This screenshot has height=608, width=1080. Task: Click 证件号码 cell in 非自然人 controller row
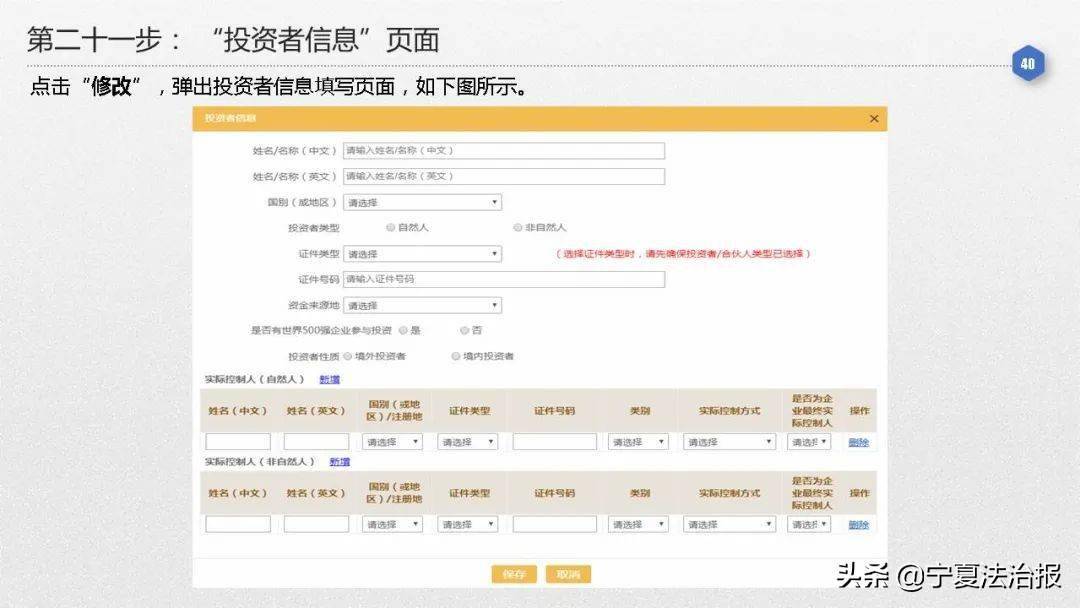pos(554,525)
